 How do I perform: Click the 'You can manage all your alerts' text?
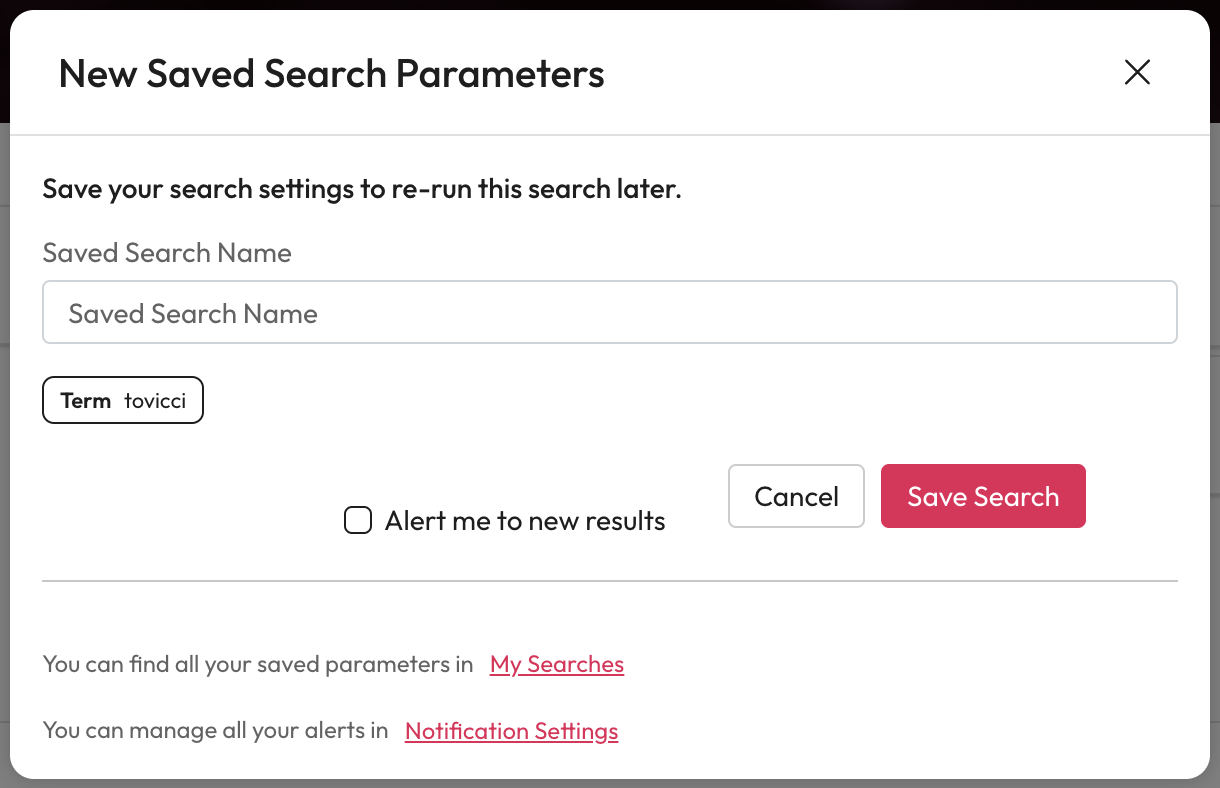(215, 731)
